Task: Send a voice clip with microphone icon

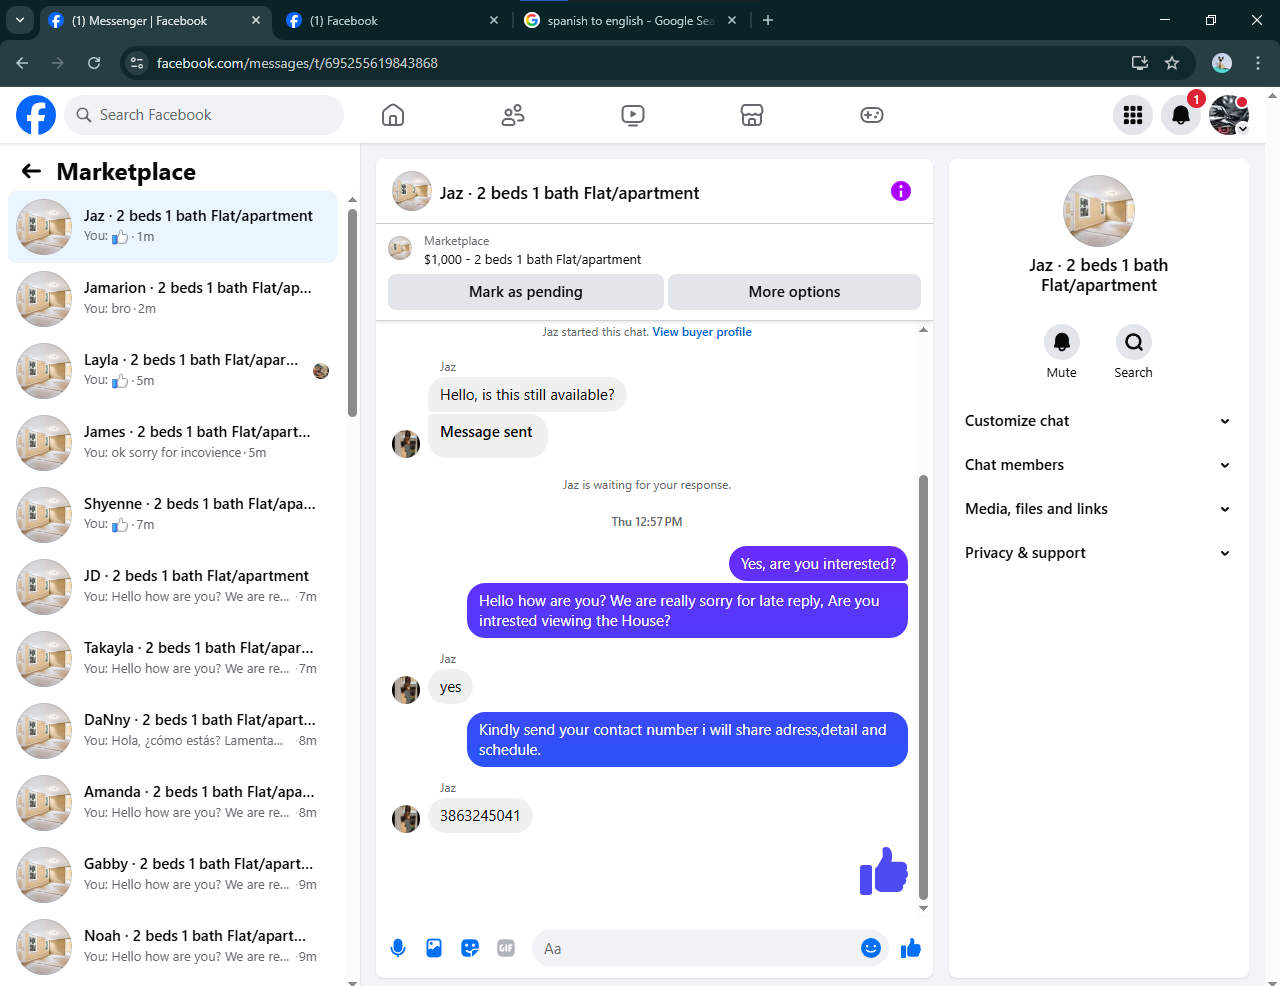Action: coord(398,948)
